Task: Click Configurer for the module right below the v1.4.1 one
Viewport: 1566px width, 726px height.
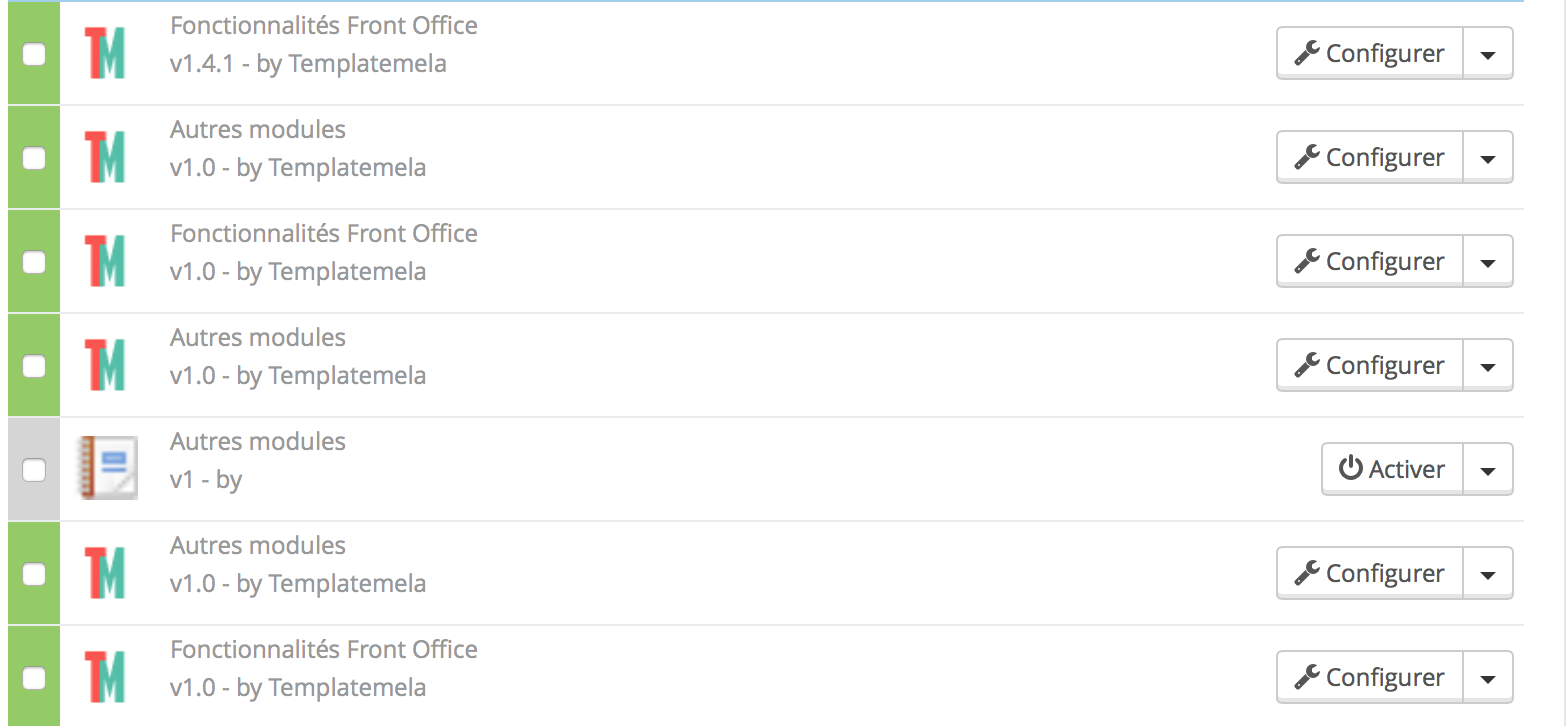Action: click(x=1370, y=157)
